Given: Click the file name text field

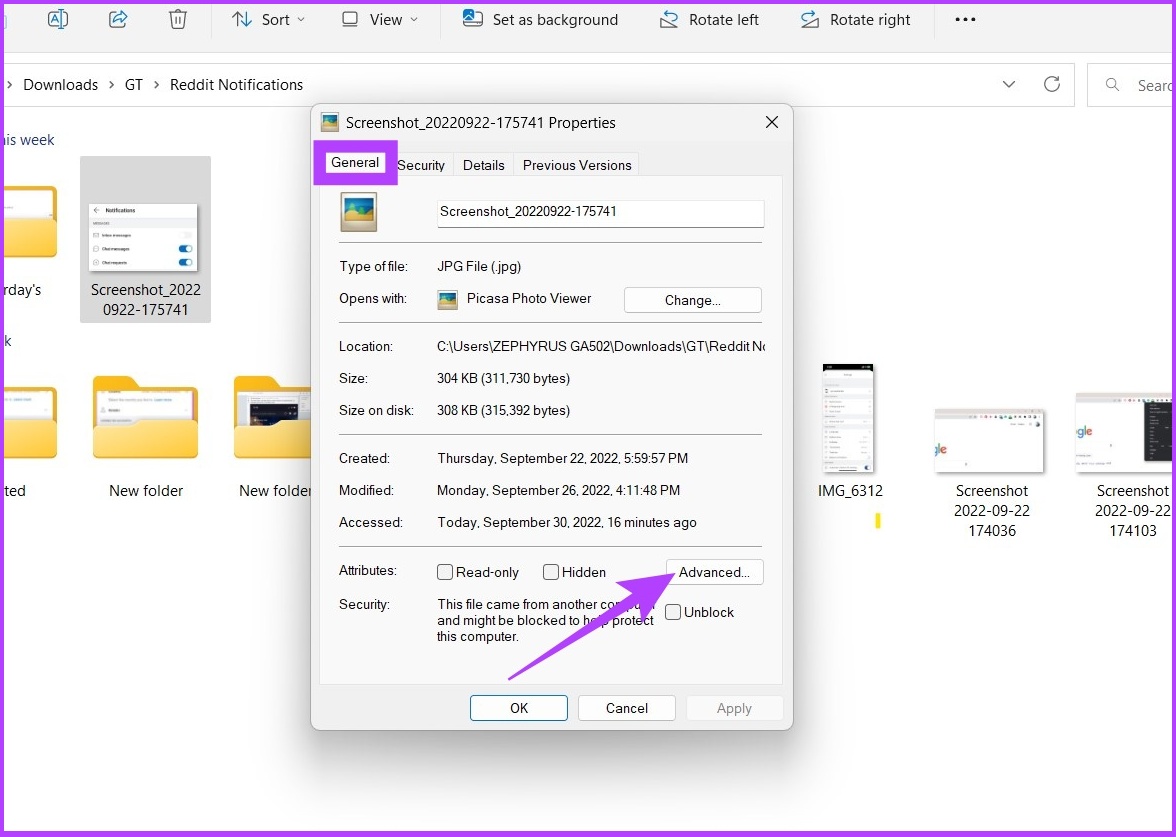Looking at the screenshot, I should tap(600, 213).
